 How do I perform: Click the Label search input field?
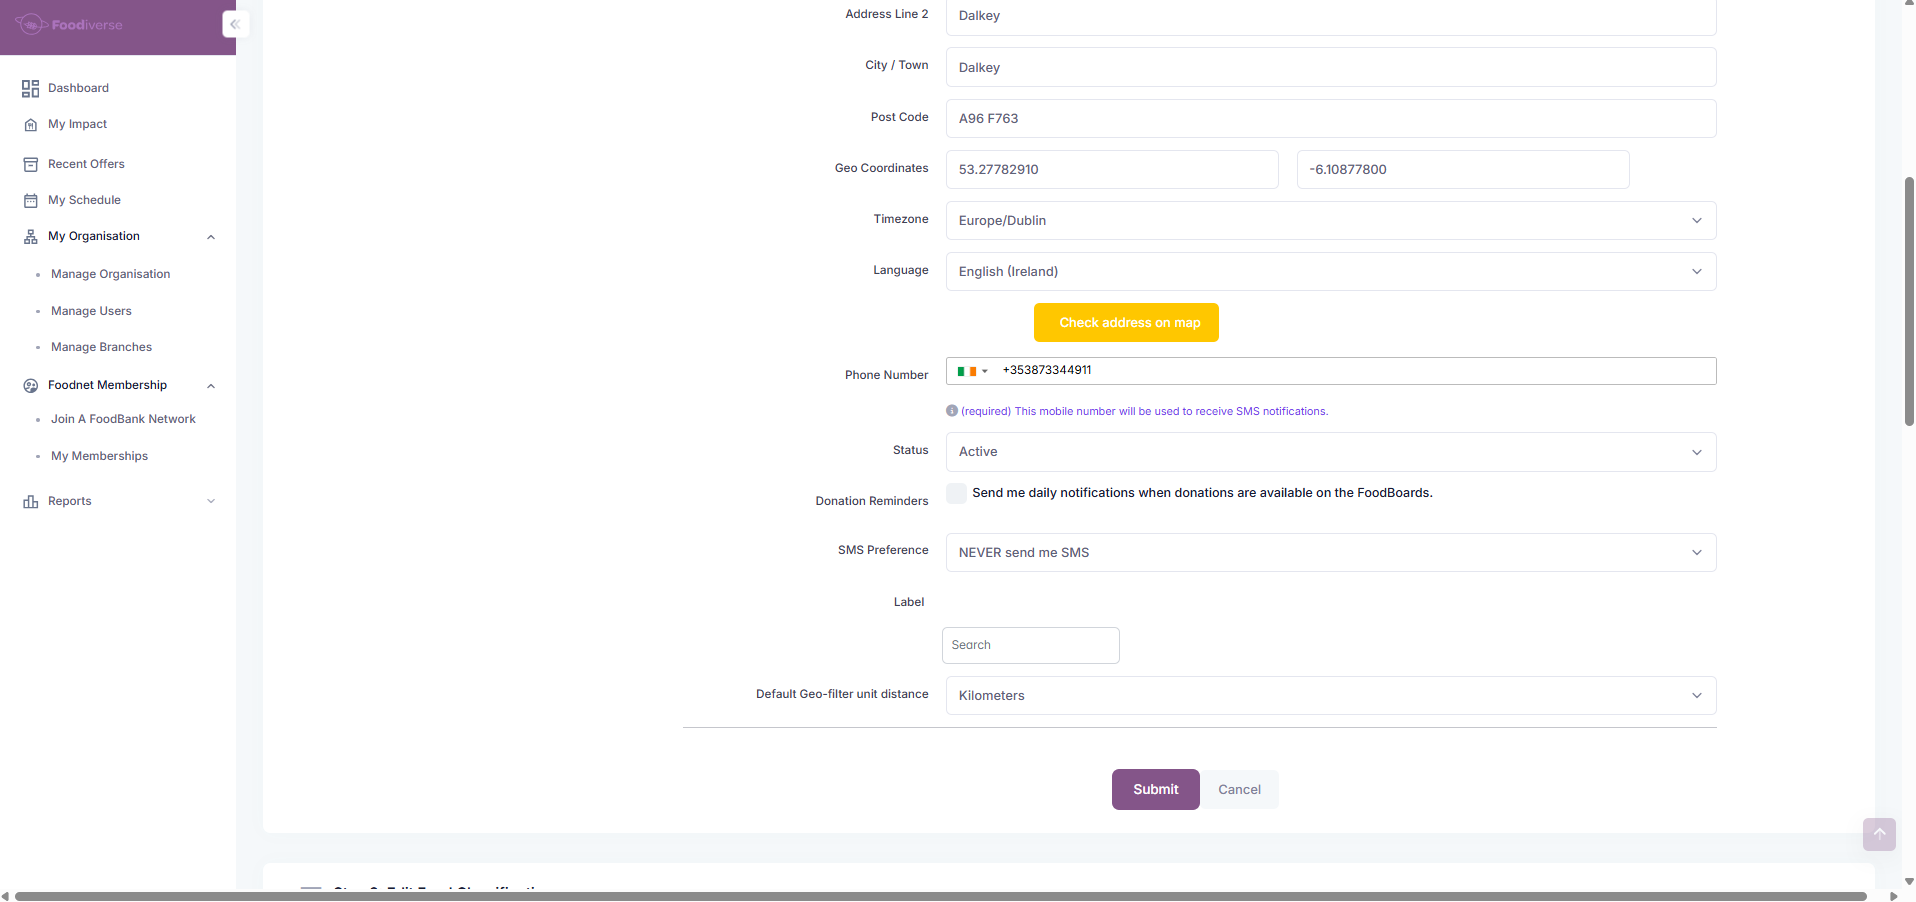pos(1030,646)
